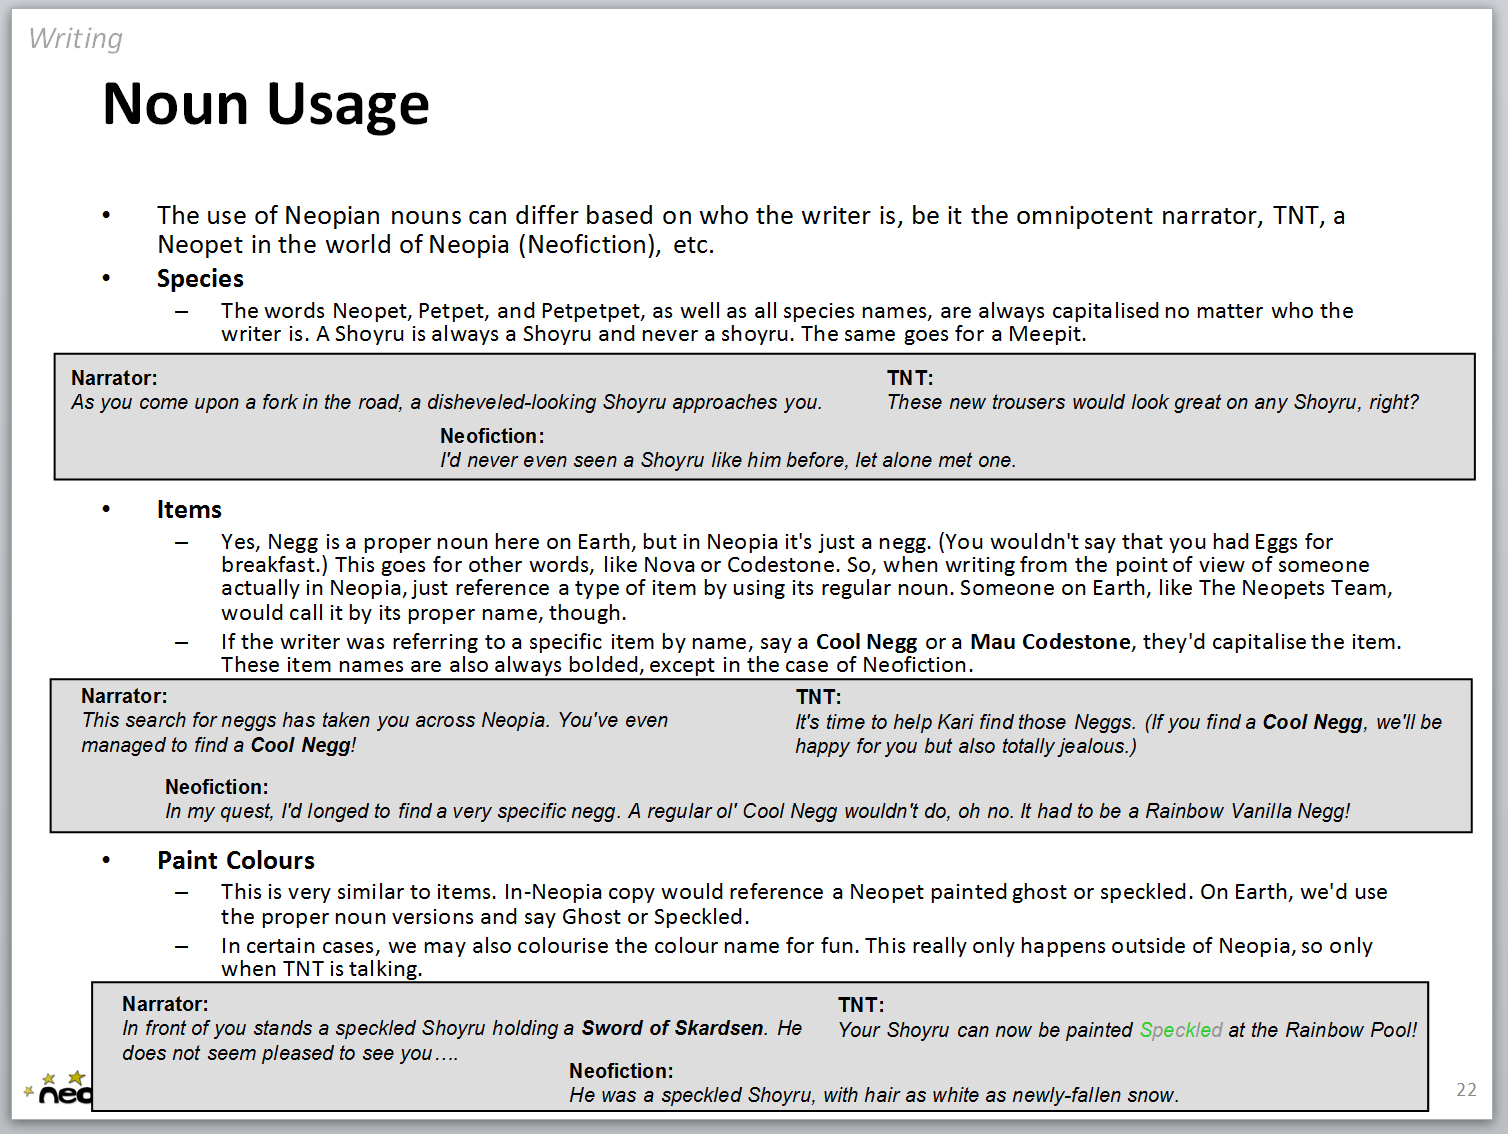Click the "Narrator:" label in the Items example box
Image resolution: width=1508 pixels, height=1134 pixels.
[124, 696]
